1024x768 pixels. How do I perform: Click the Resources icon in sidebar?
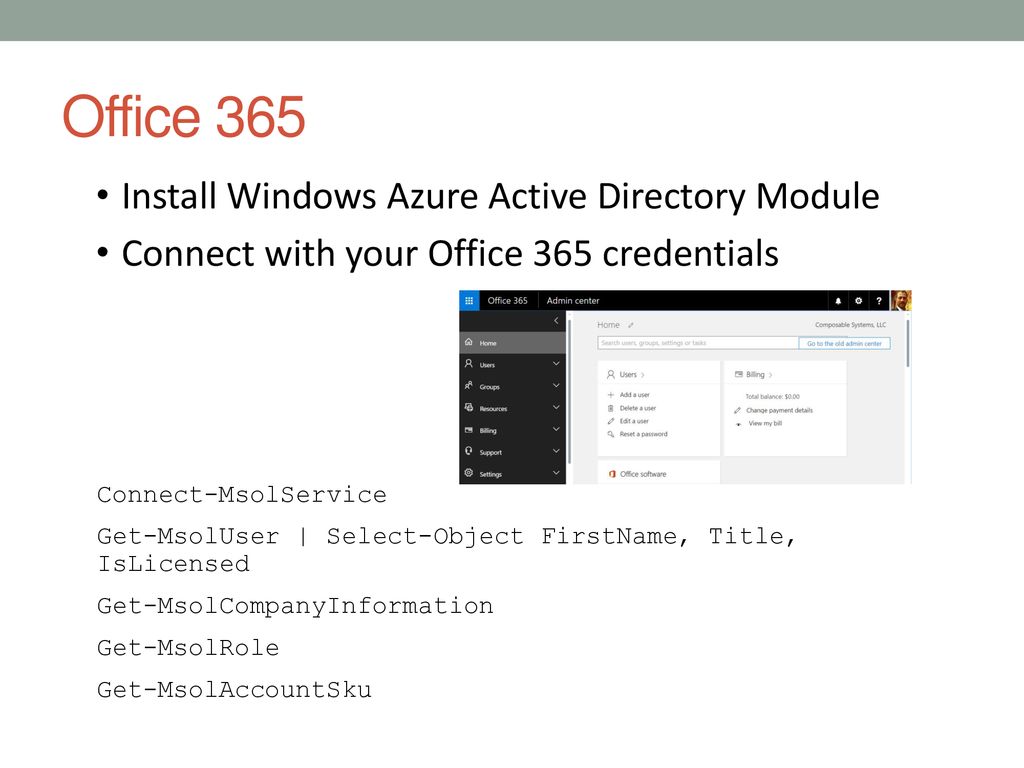pyautogui.click(x=468, y=408)
